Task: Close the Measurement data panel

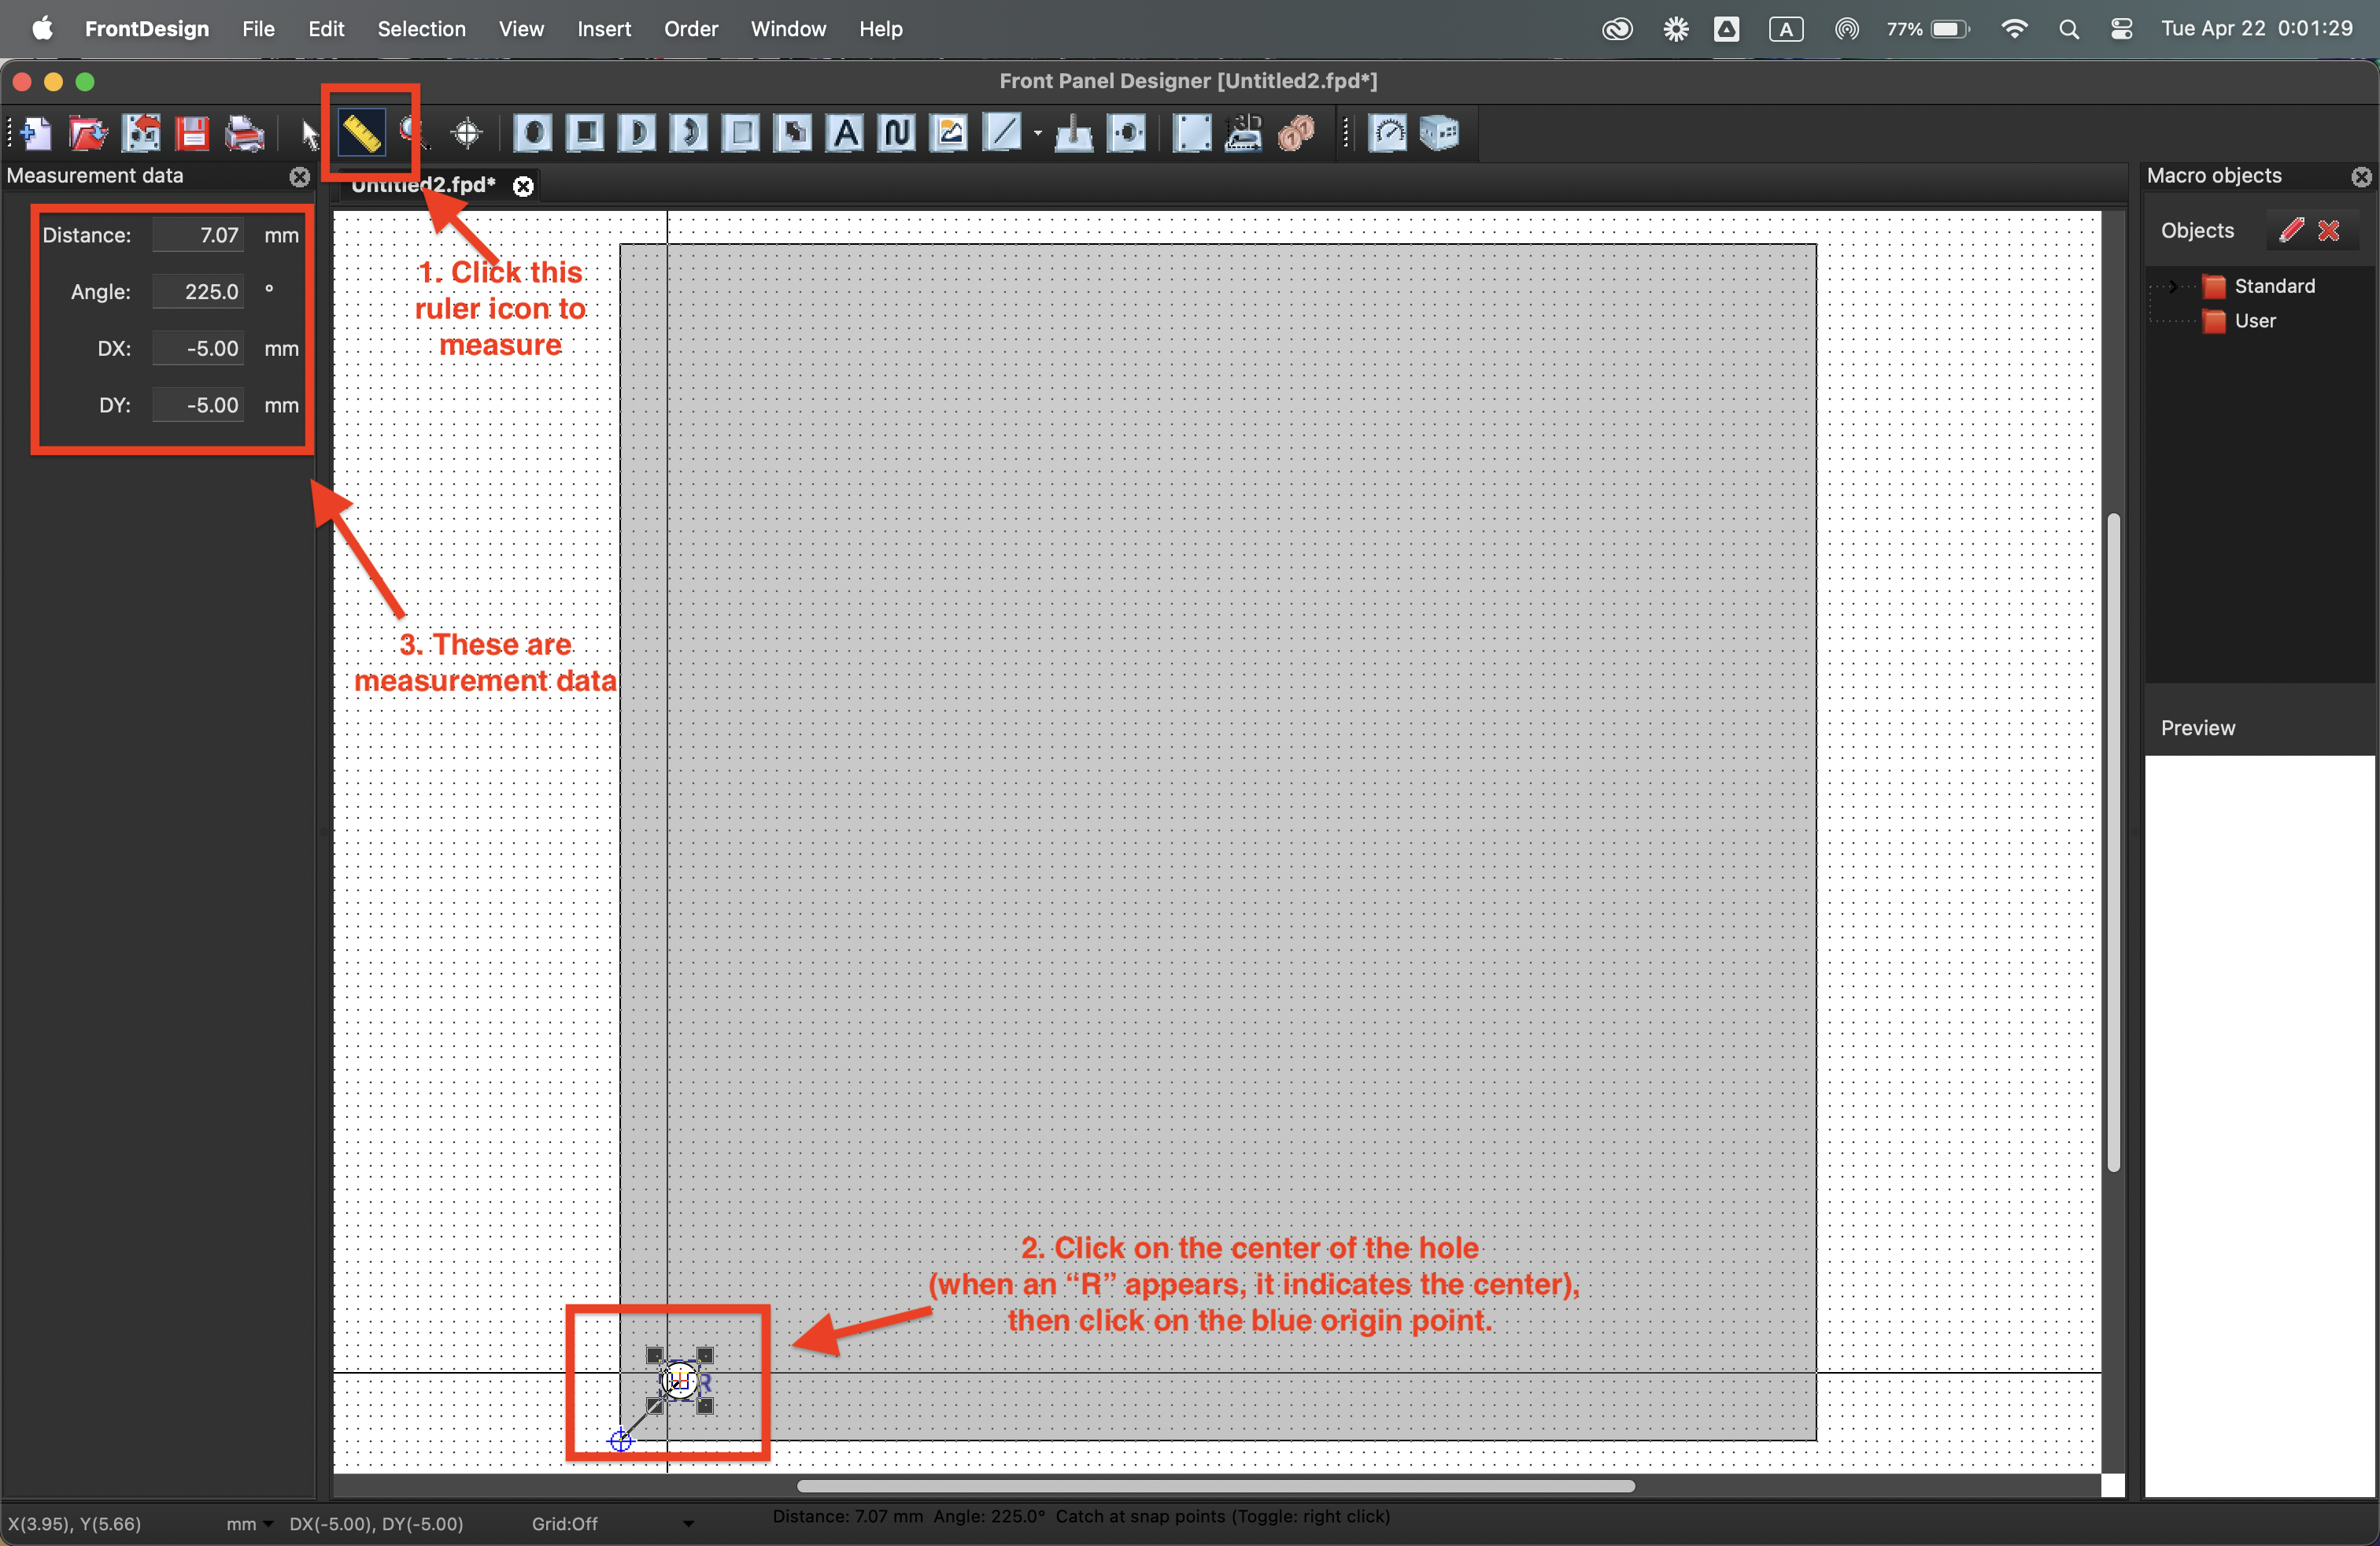Action: [299, 177]
